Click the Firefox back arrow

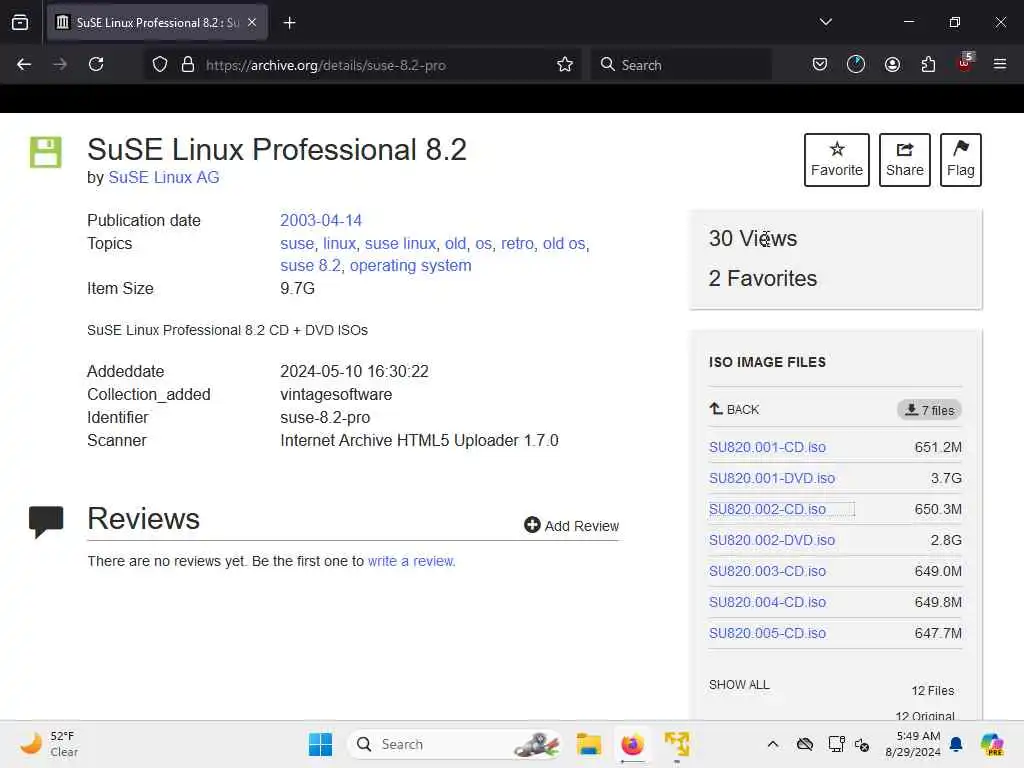[24, 64]
